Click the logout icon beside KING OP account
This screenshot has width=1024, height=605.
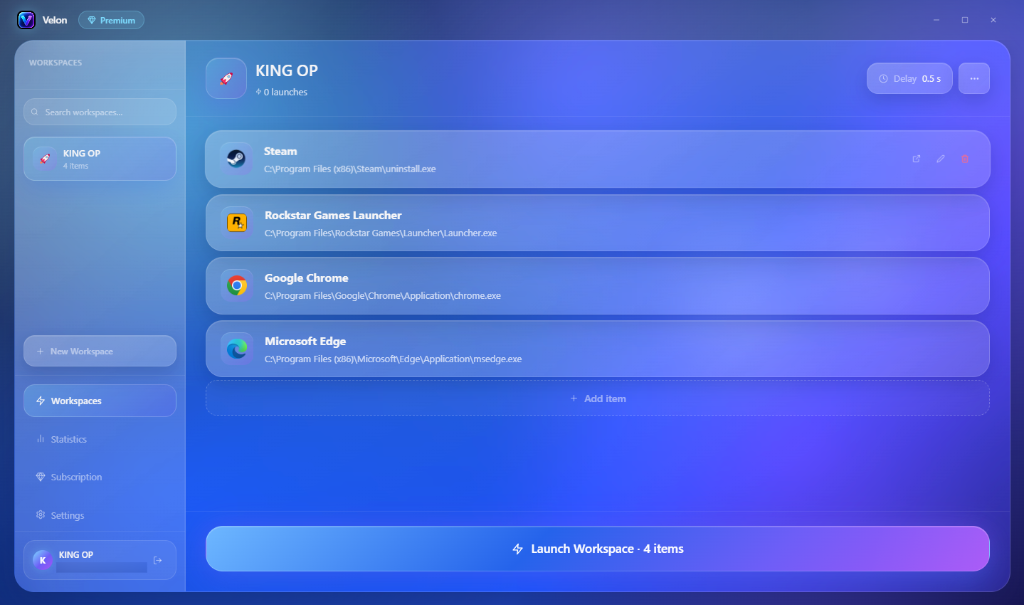coord(158,560)
